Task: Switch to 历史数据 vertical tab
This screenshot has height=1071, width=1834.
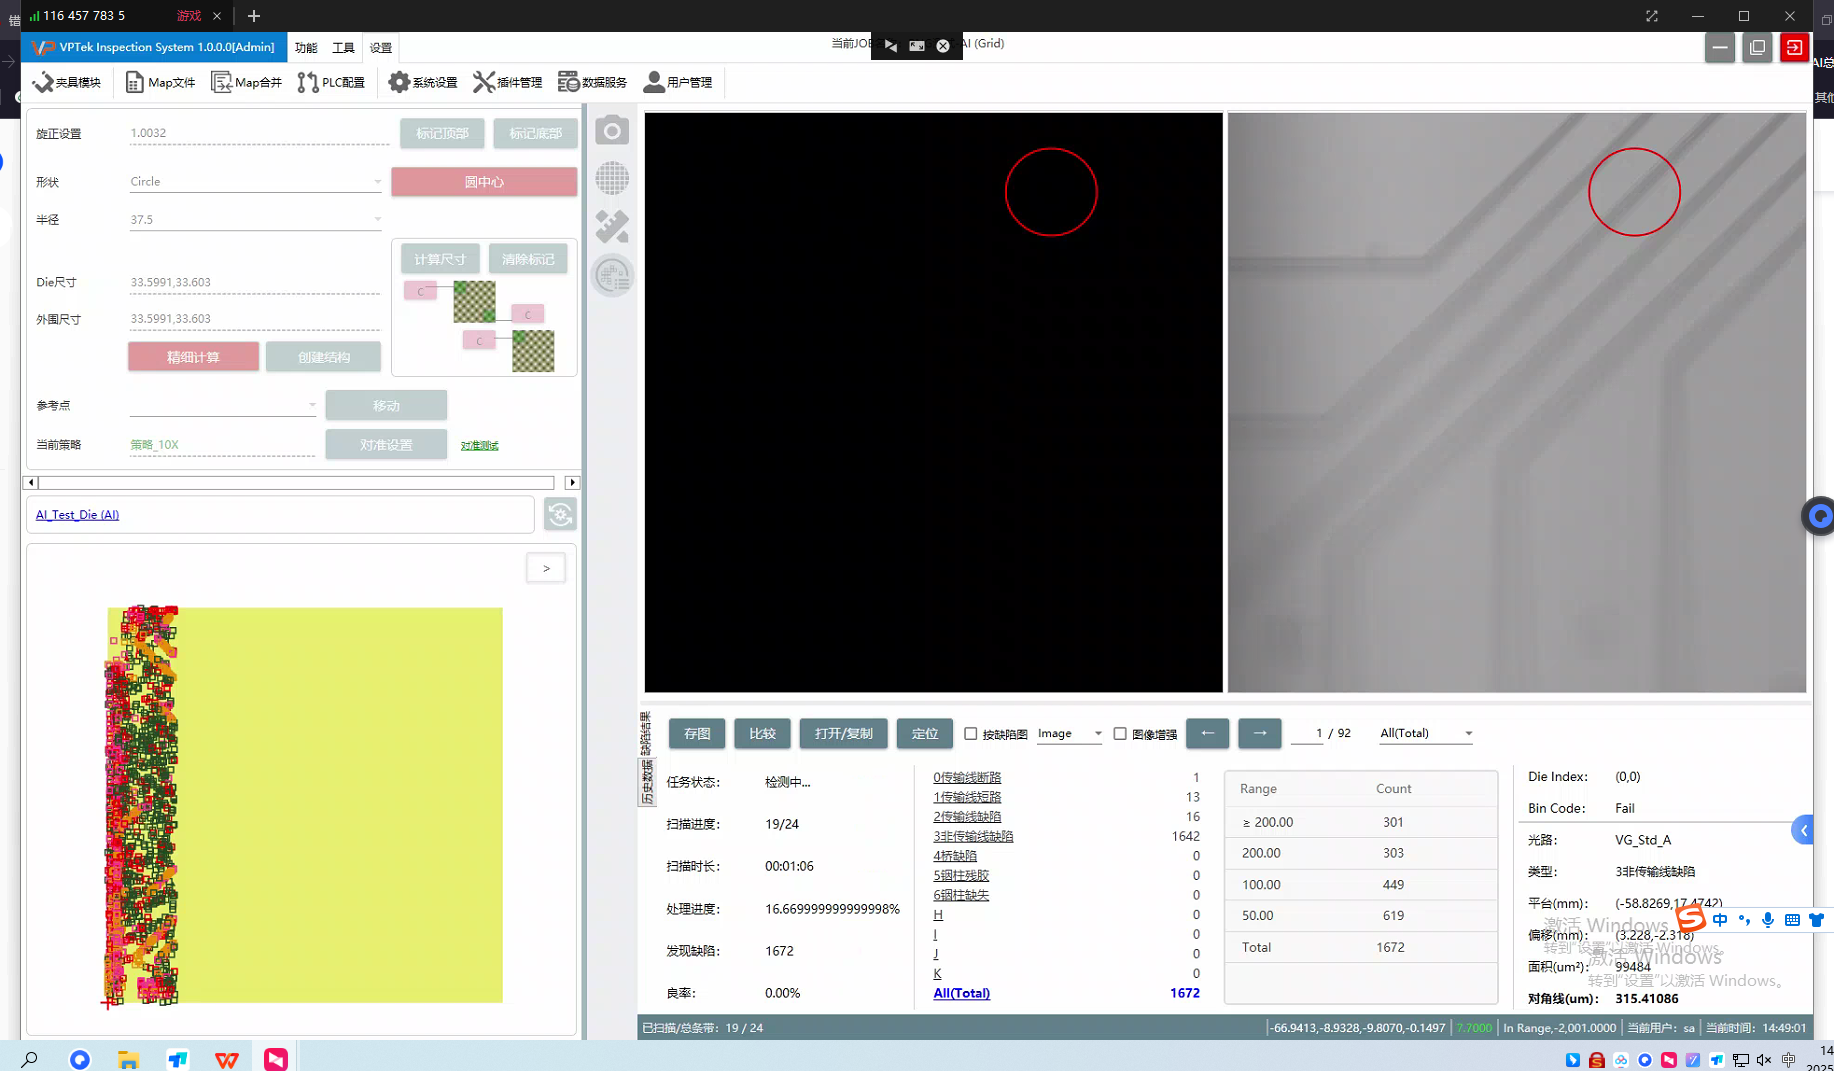Action: 646,782
